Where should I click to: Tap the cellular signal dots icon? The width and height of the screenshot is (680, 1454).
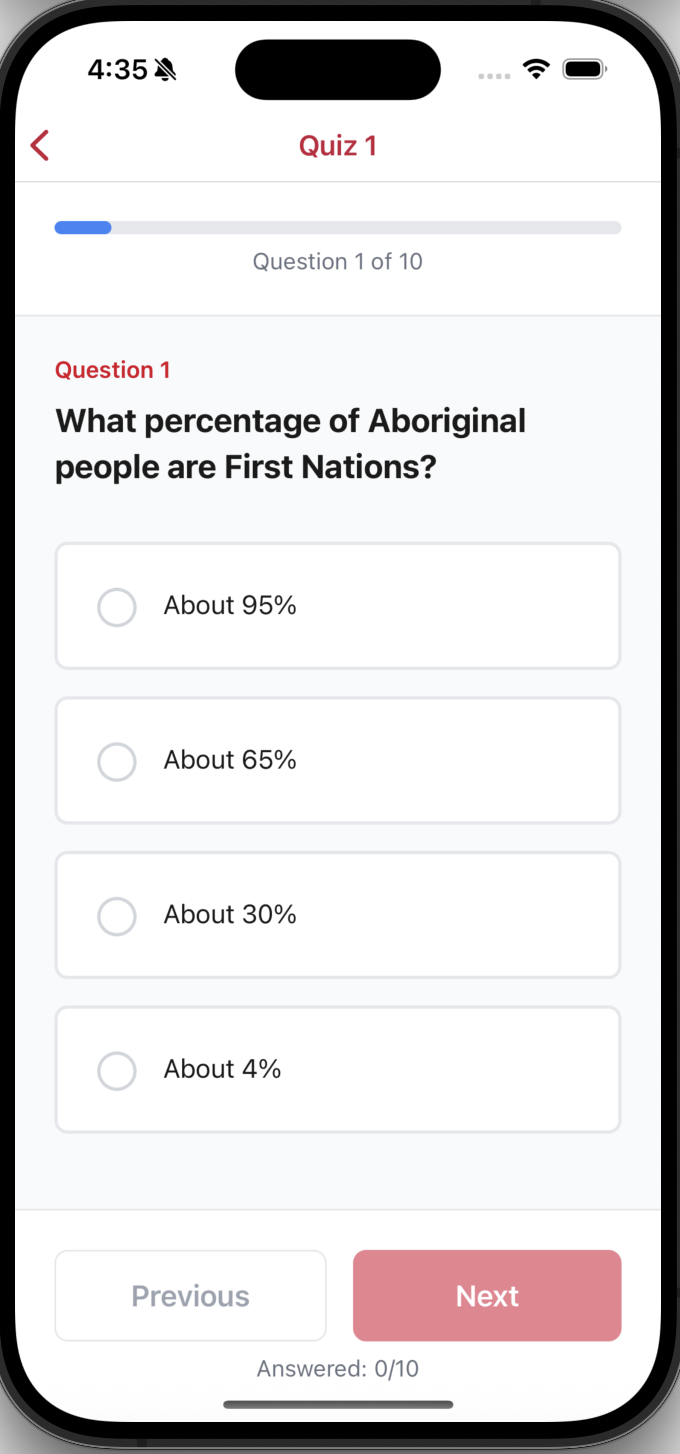tap(493, 75)
